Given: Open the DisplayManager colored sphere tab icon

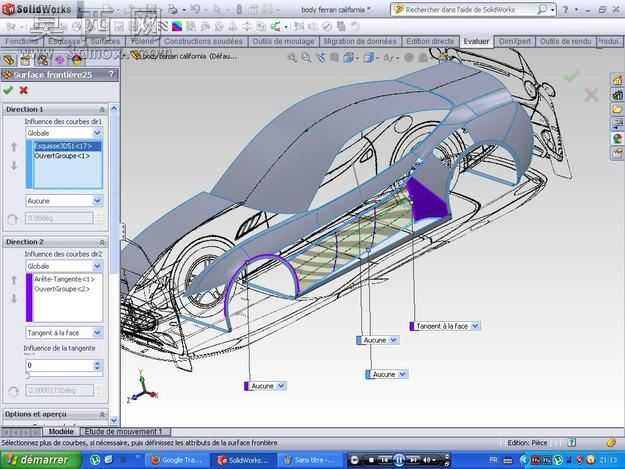Looking at the screenshot, I should click(x=77, y=60).
